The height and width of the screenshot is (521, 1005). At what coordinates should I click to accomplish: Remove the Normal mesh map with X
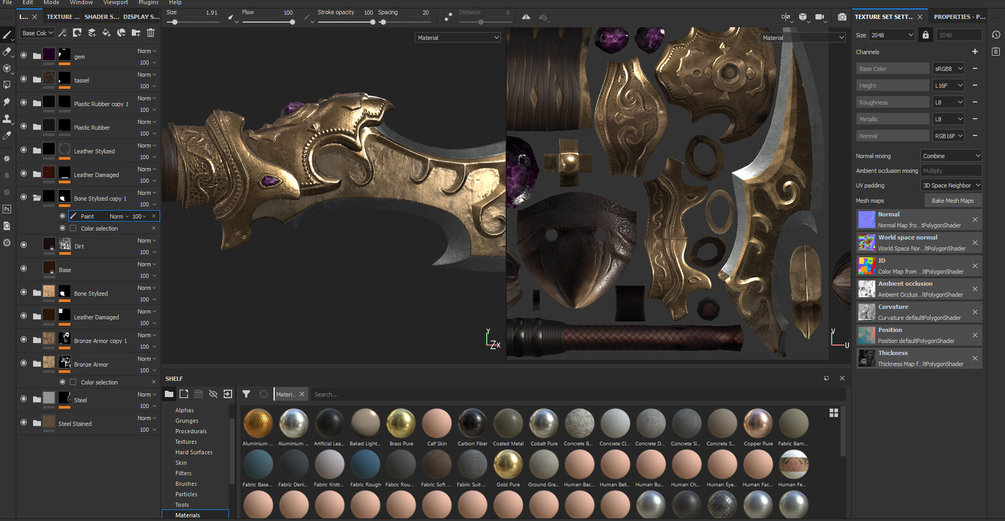pos(975,220)
